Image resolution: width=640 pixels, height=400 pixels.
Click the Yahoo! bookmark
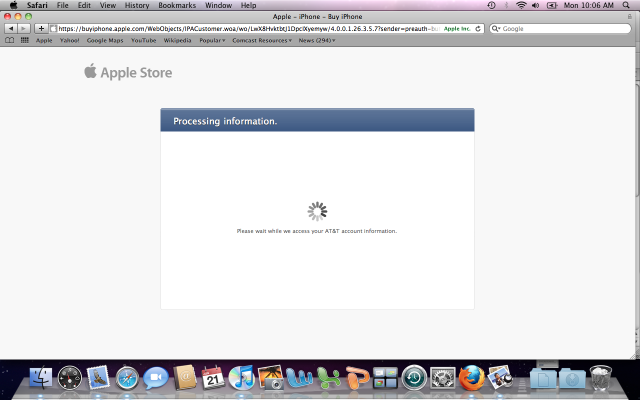69,40
